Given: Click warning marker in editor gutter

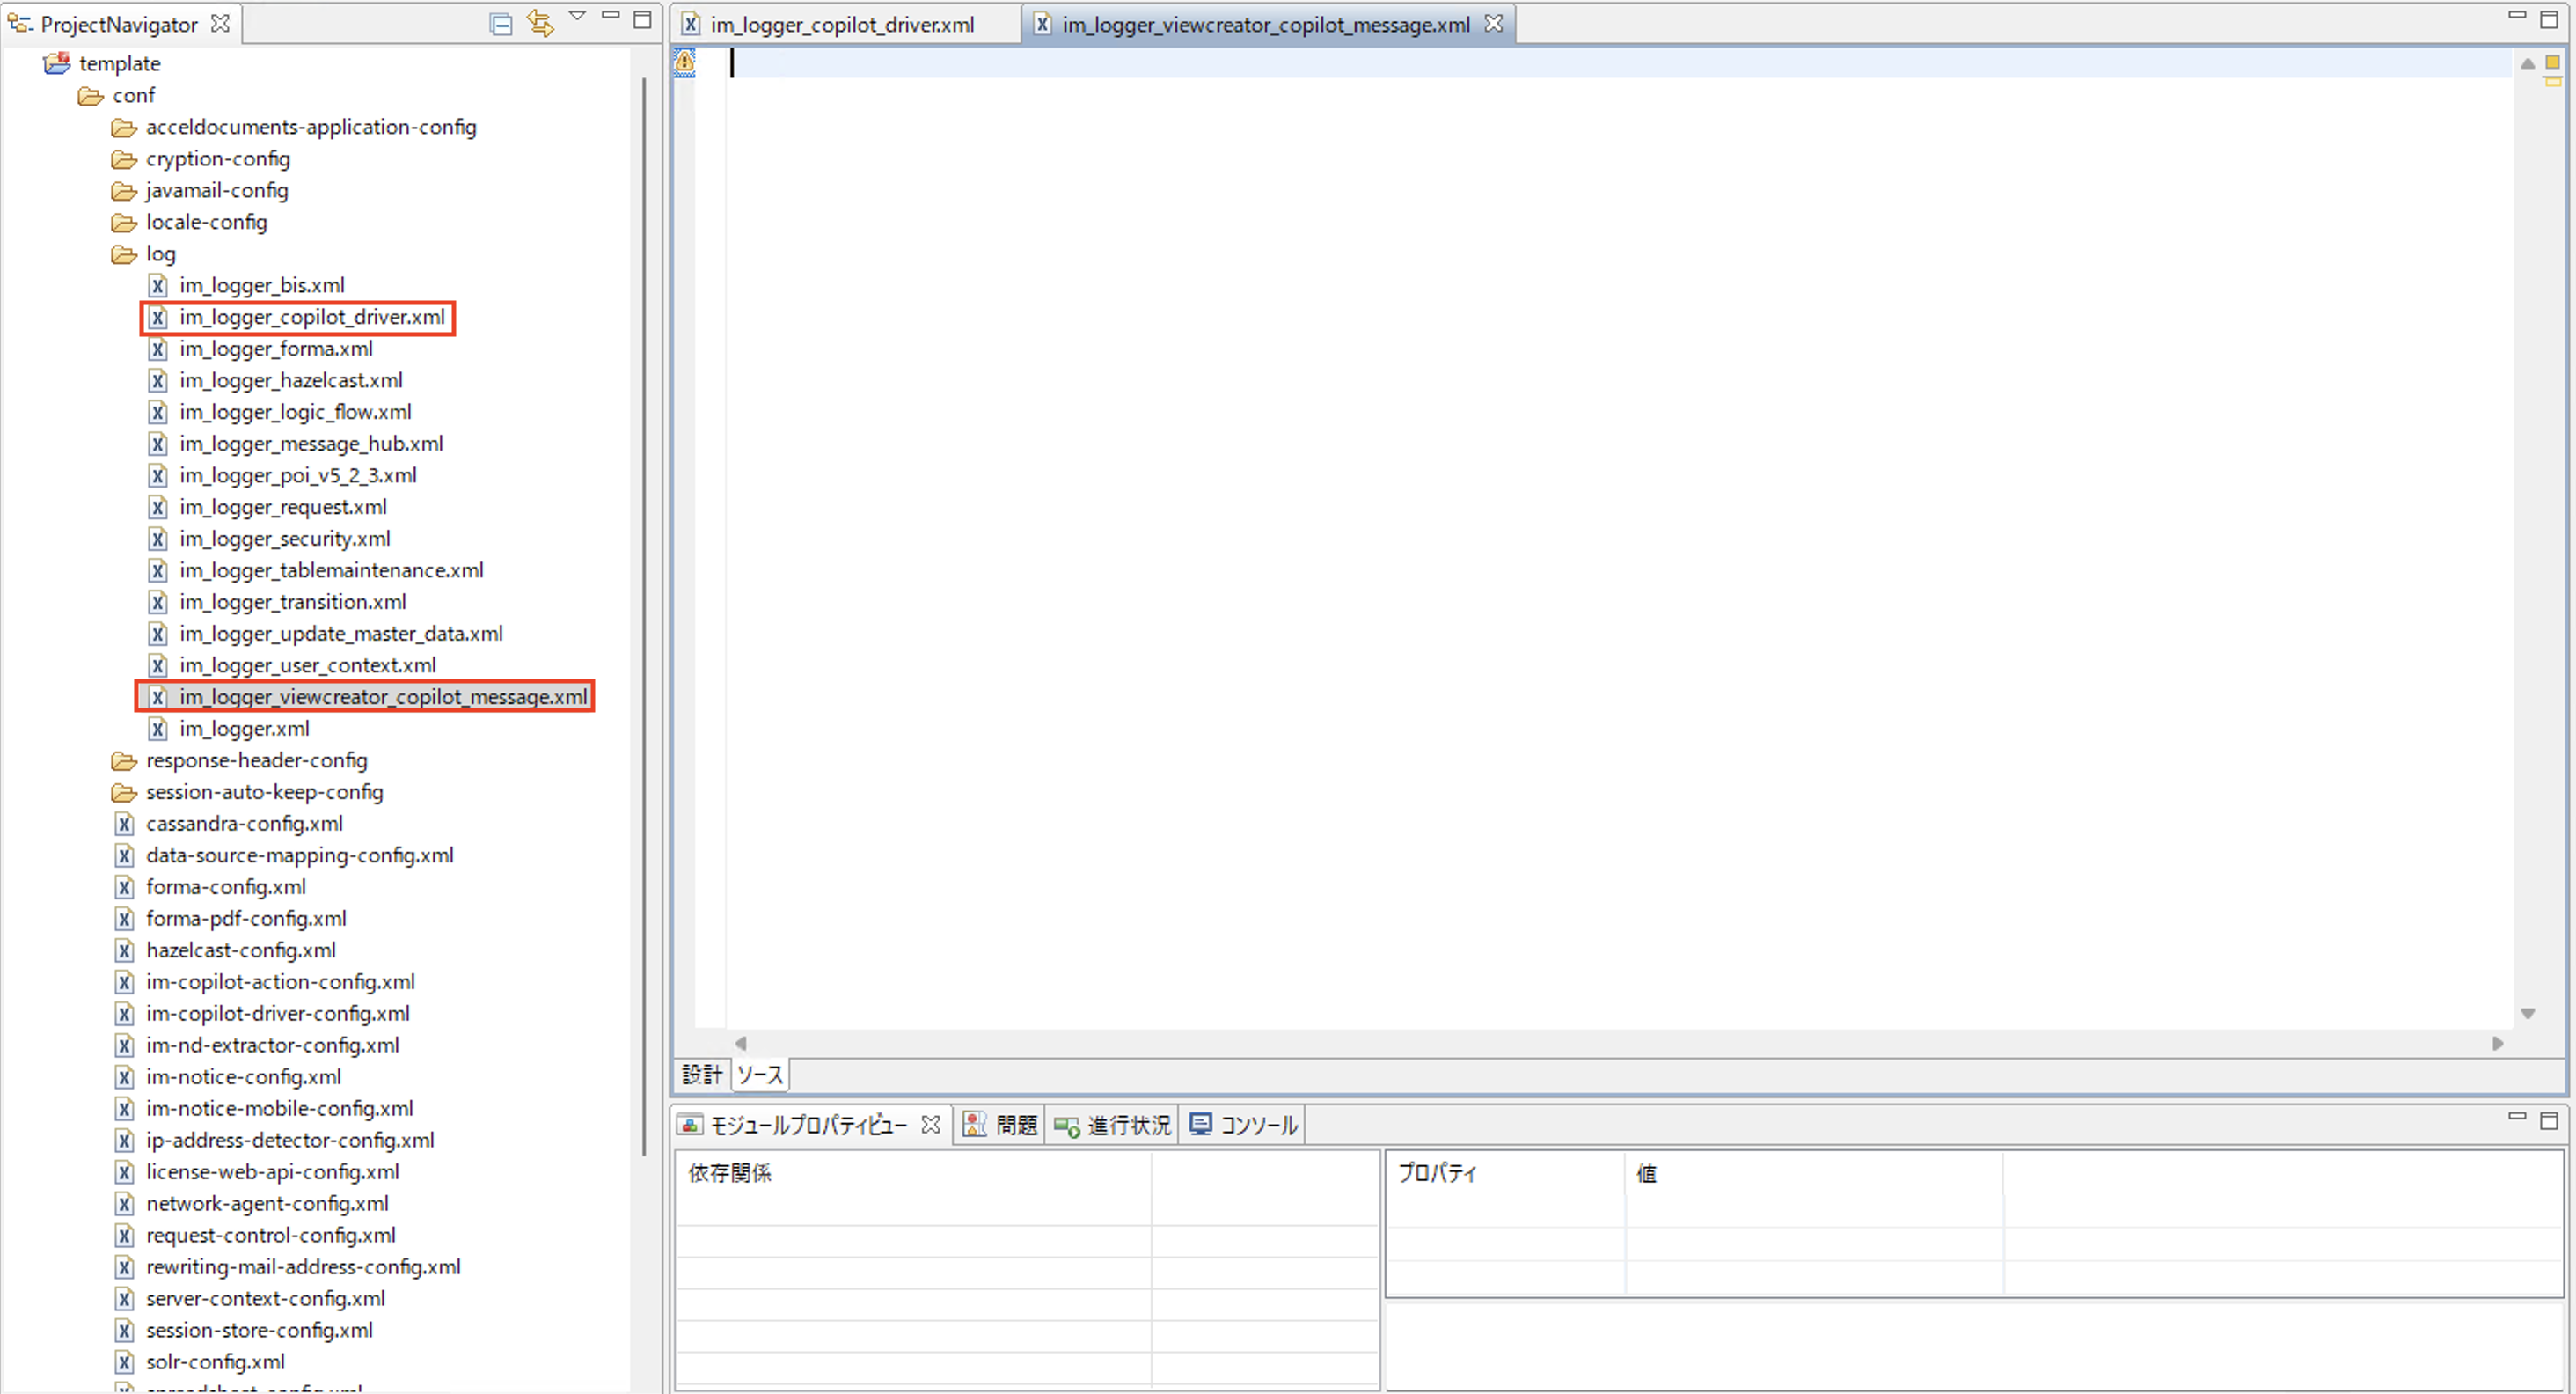Looking at the screenshot, I should pyautogui.click(x=684, y=62).
